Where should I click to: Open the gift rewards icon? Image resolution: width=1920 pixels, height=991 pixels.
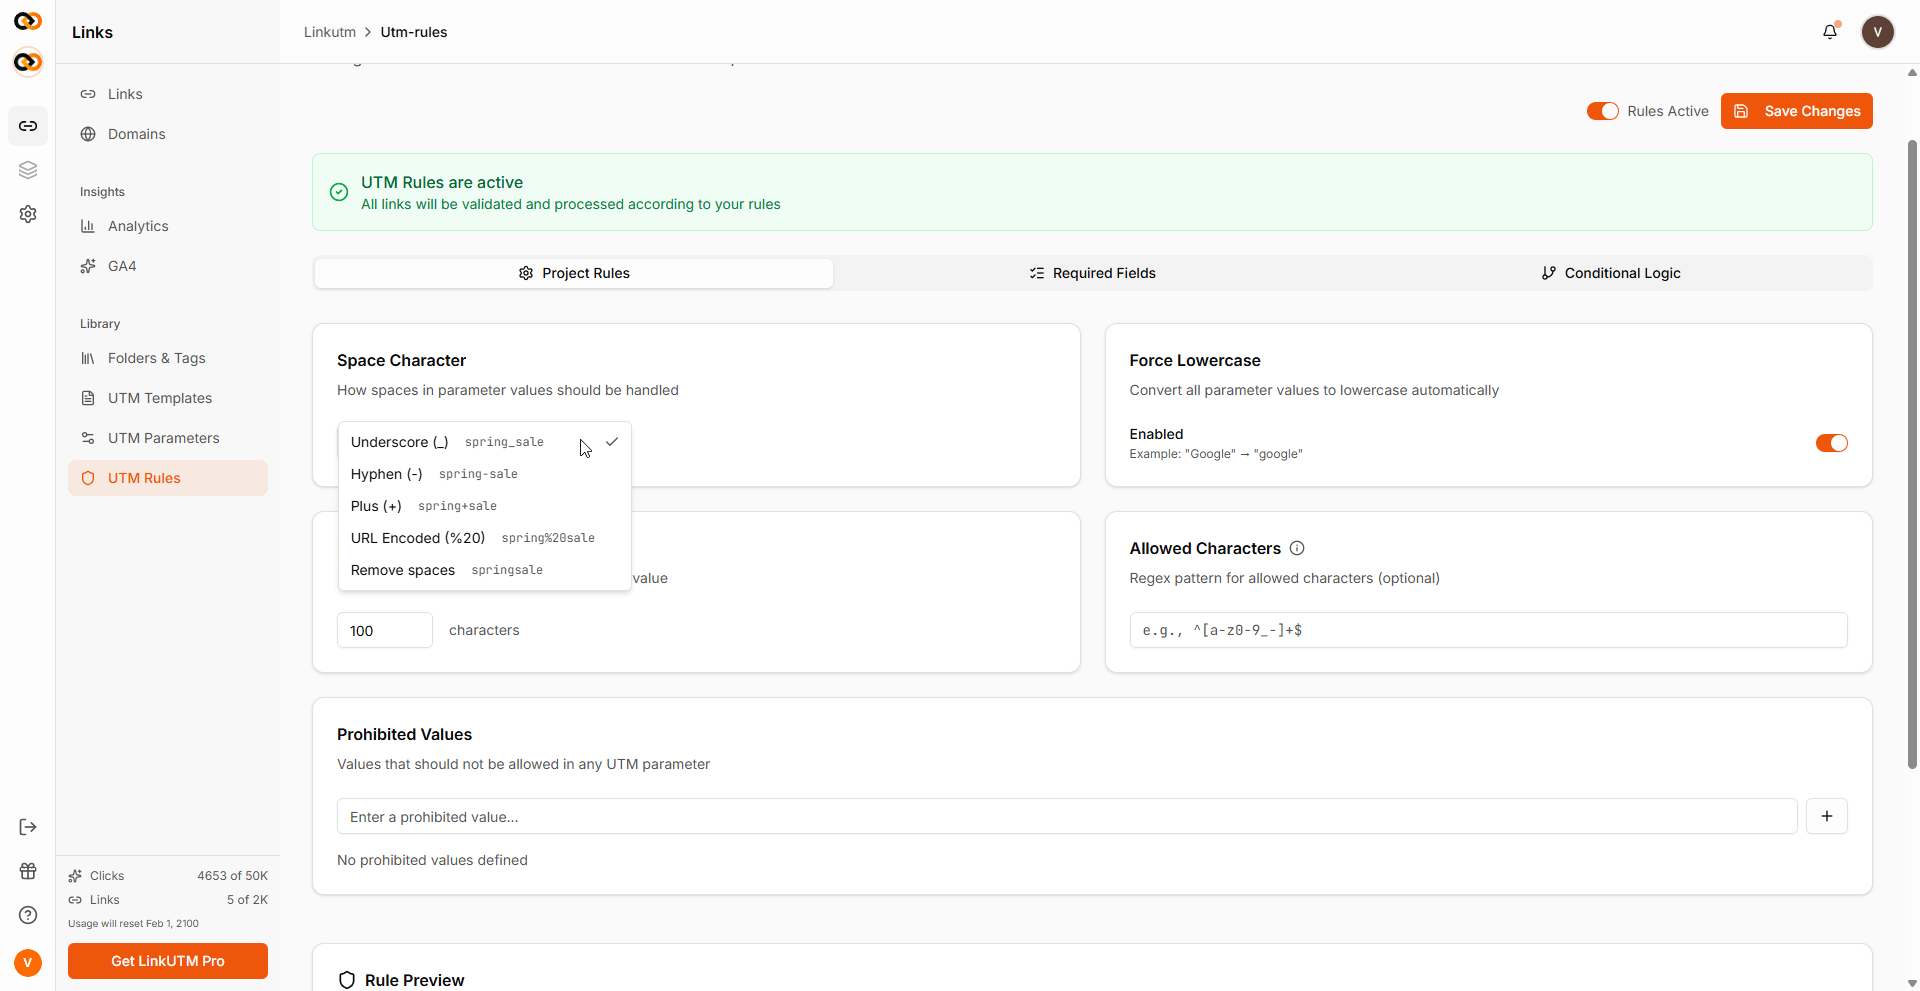28,871
